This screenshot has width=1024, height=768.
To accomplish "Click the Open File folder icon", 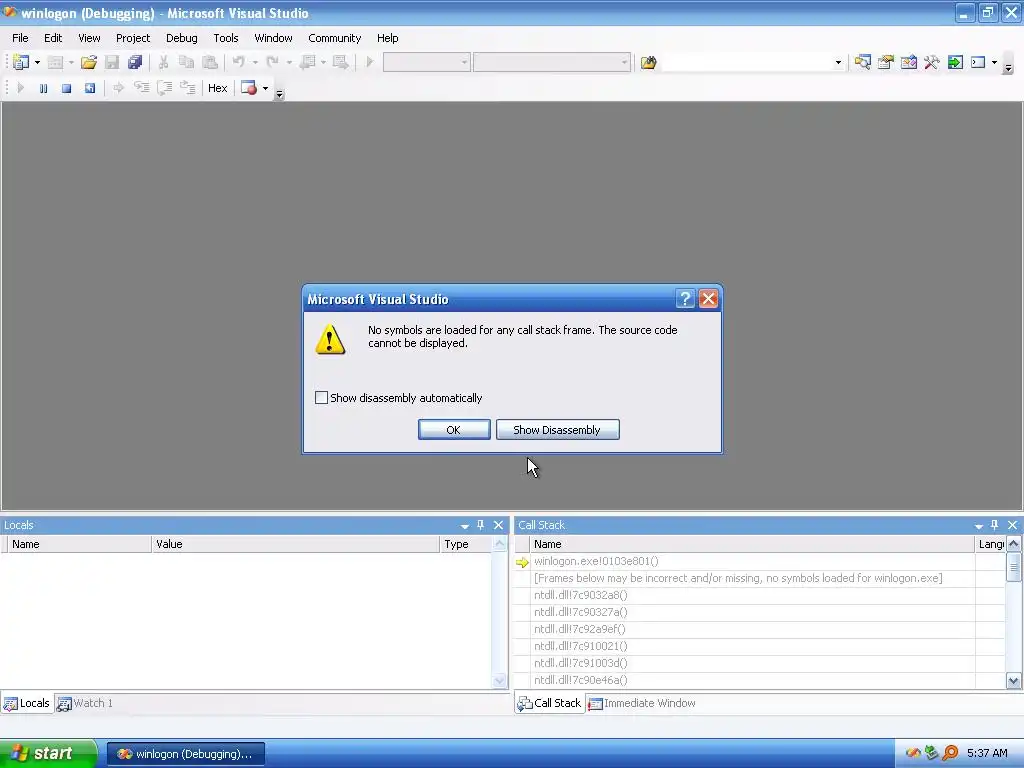I will (x=89, y=62).
